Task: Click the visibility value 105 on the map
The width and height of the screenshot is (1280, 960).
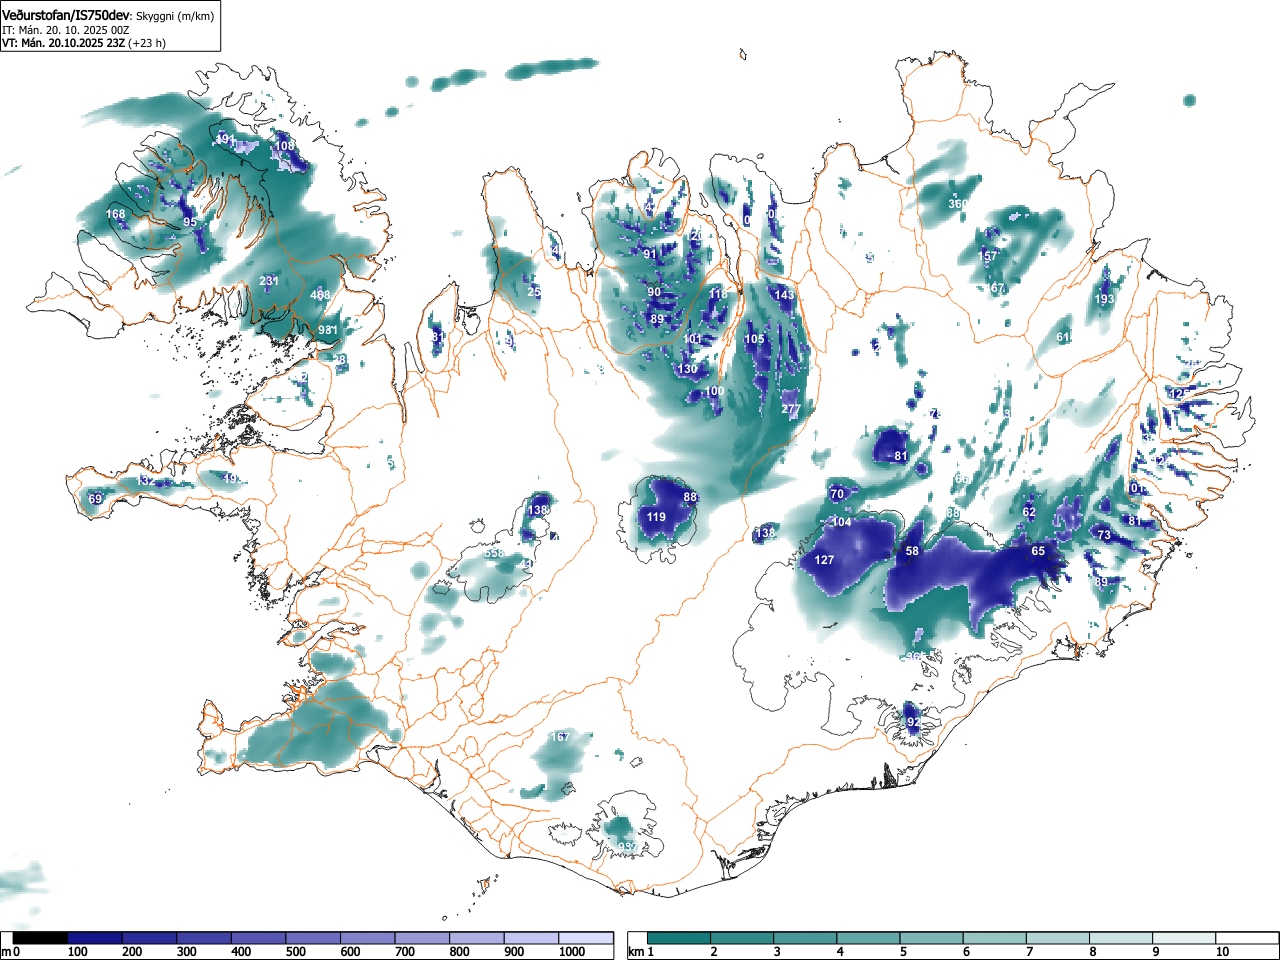Action: point(754,339)
